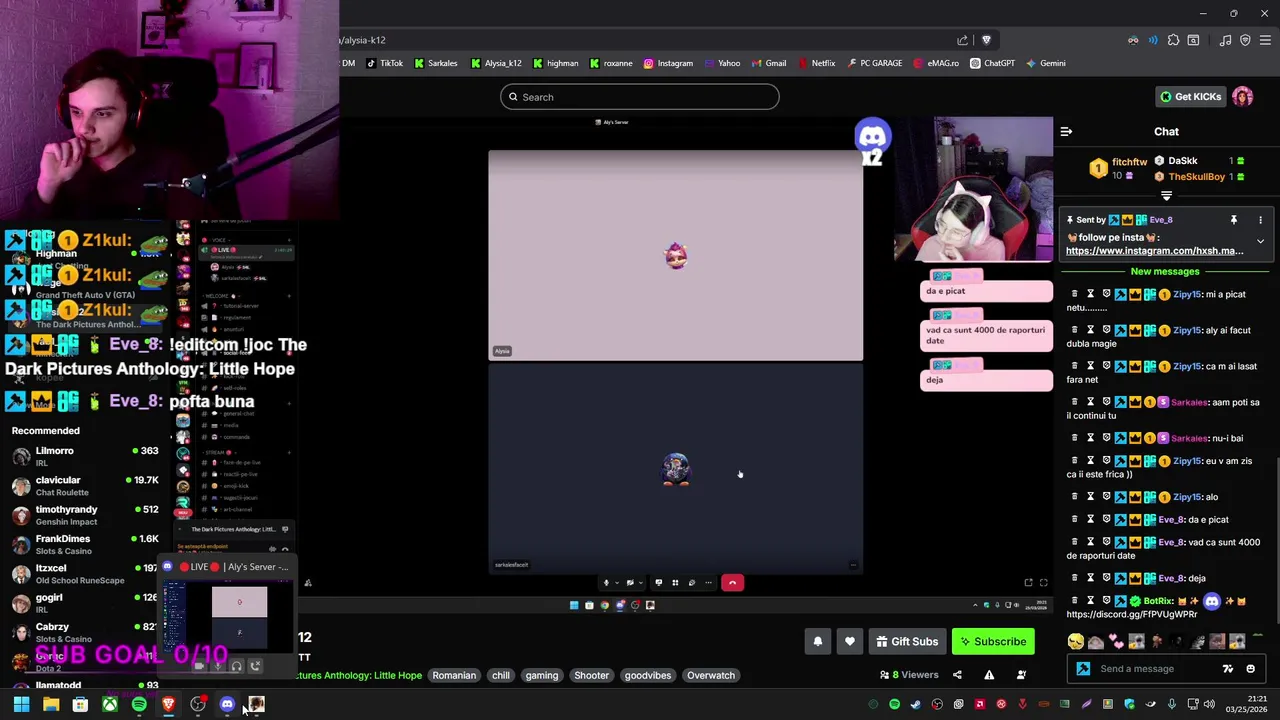Click the Gift Subs button

(906, 642)
